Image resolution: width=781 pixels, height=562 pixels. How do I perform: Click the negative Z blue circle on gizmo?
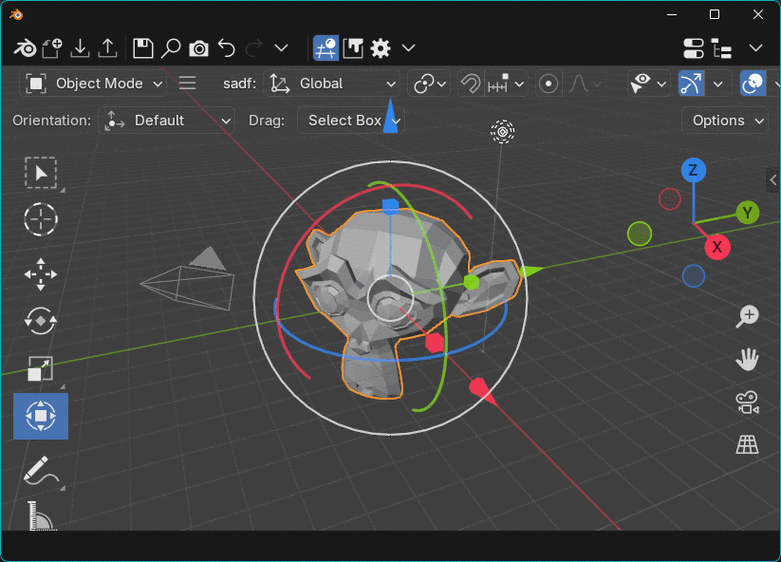point(693,276)
